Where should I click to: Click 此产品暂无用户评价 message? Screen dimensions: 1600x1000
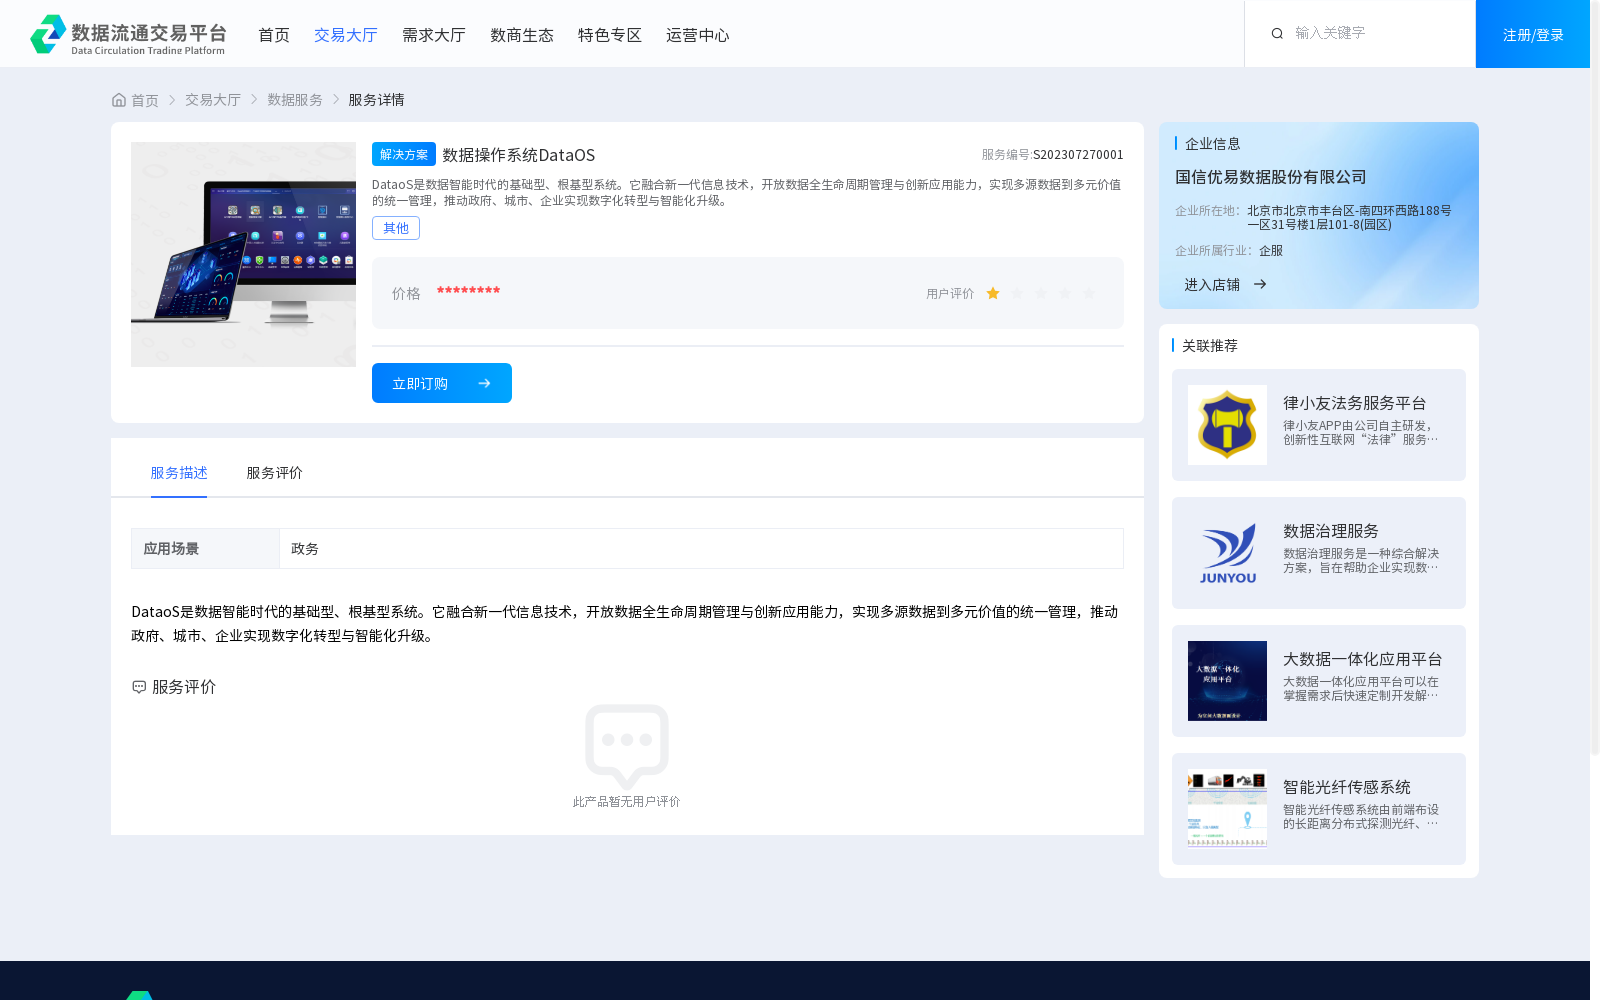pyautogui.click(x=627, y=802)
